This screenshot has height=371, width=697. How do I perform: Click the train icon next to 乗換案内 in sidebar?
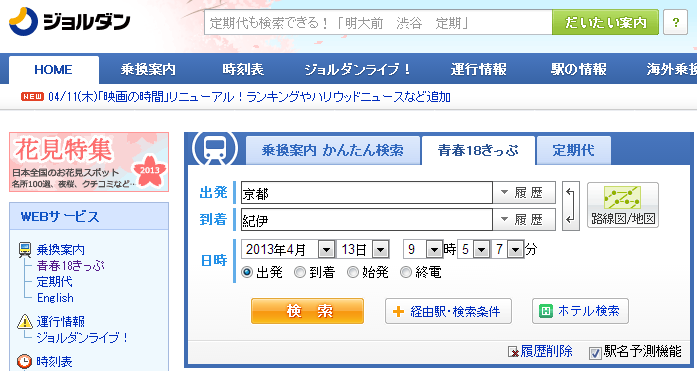point(25,250)
